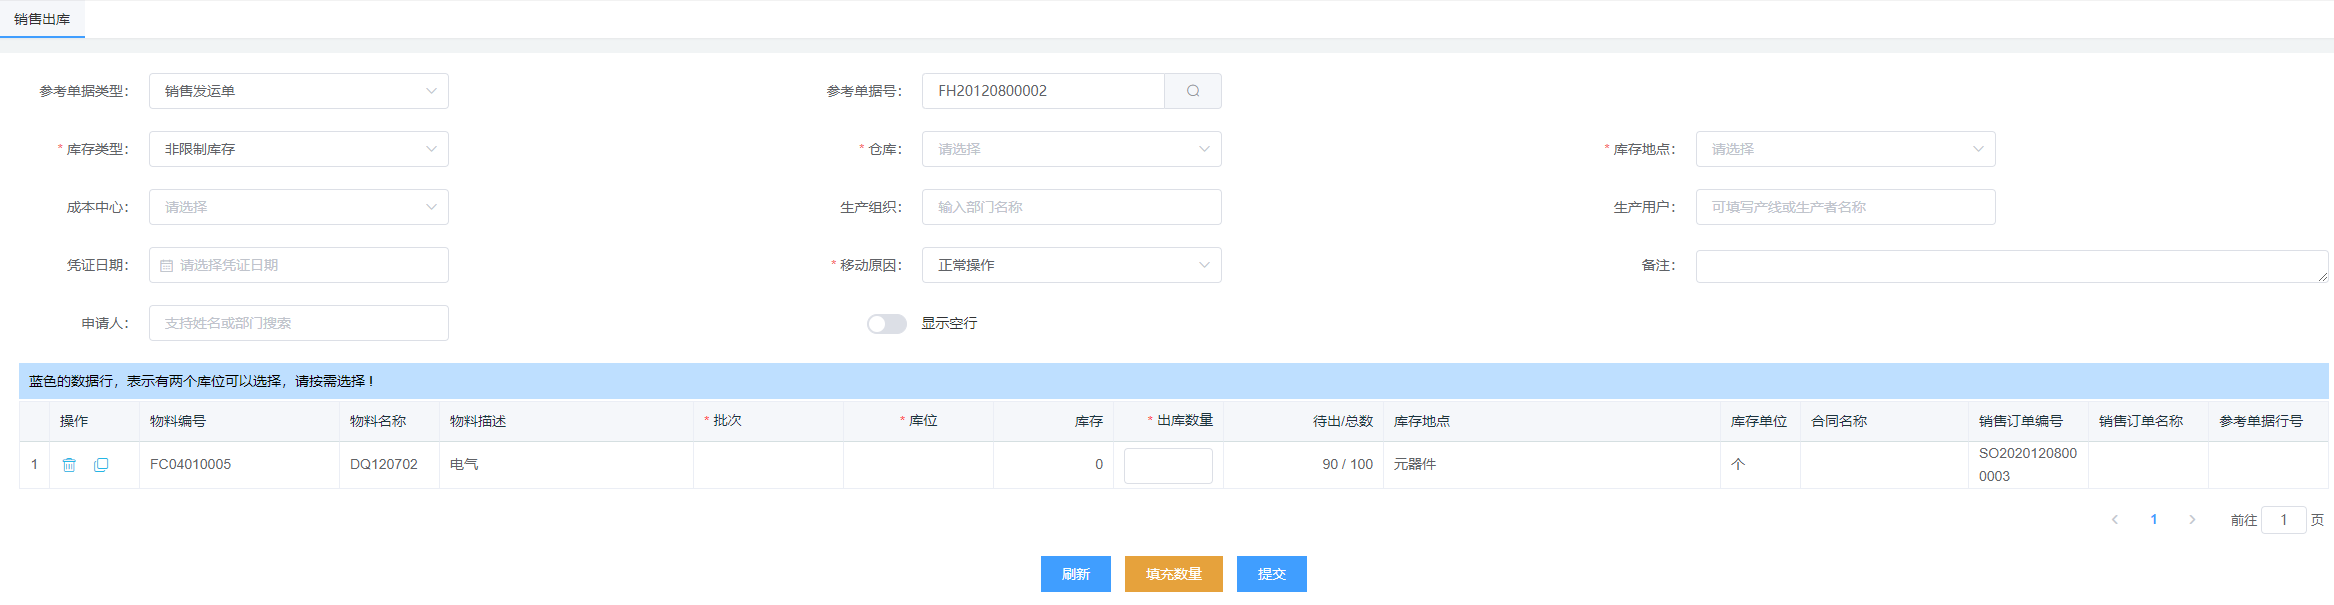The height and width of the screenshot is (605, 2334).
Task: Toggle the 显示空行 switch
Action: click(x=886, y=324)
